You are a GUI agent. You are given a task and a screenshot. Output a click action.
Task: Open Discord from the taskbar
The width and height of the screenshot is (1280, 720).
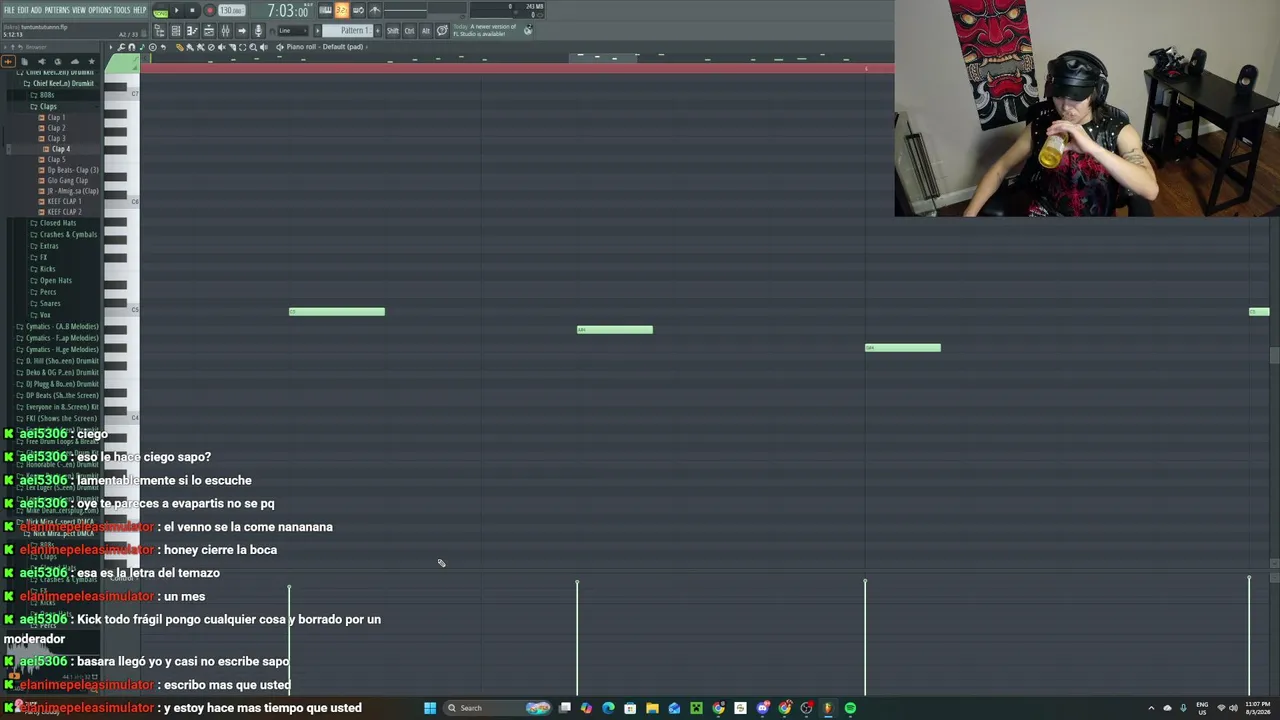click(763, 708)
